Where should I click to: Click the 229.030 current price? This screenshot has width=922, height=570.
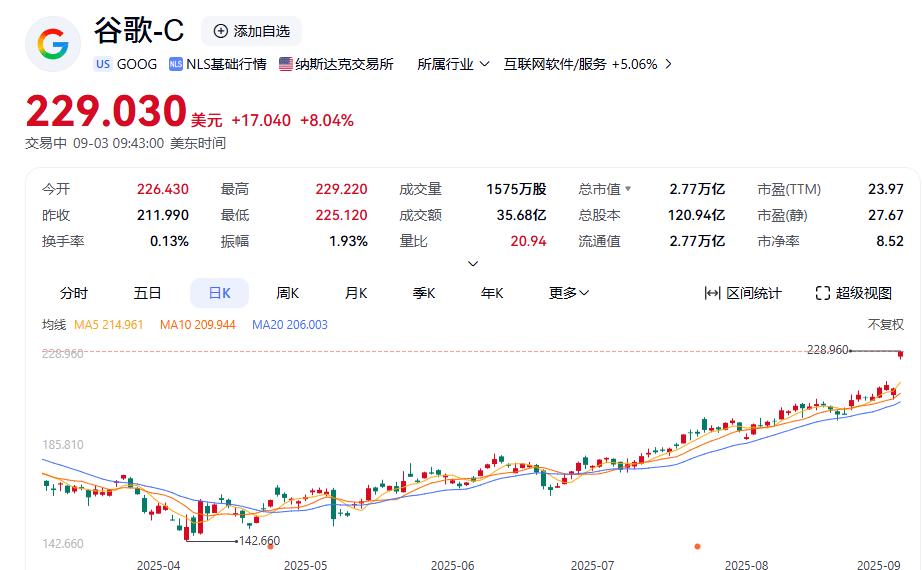pos(106,111)
